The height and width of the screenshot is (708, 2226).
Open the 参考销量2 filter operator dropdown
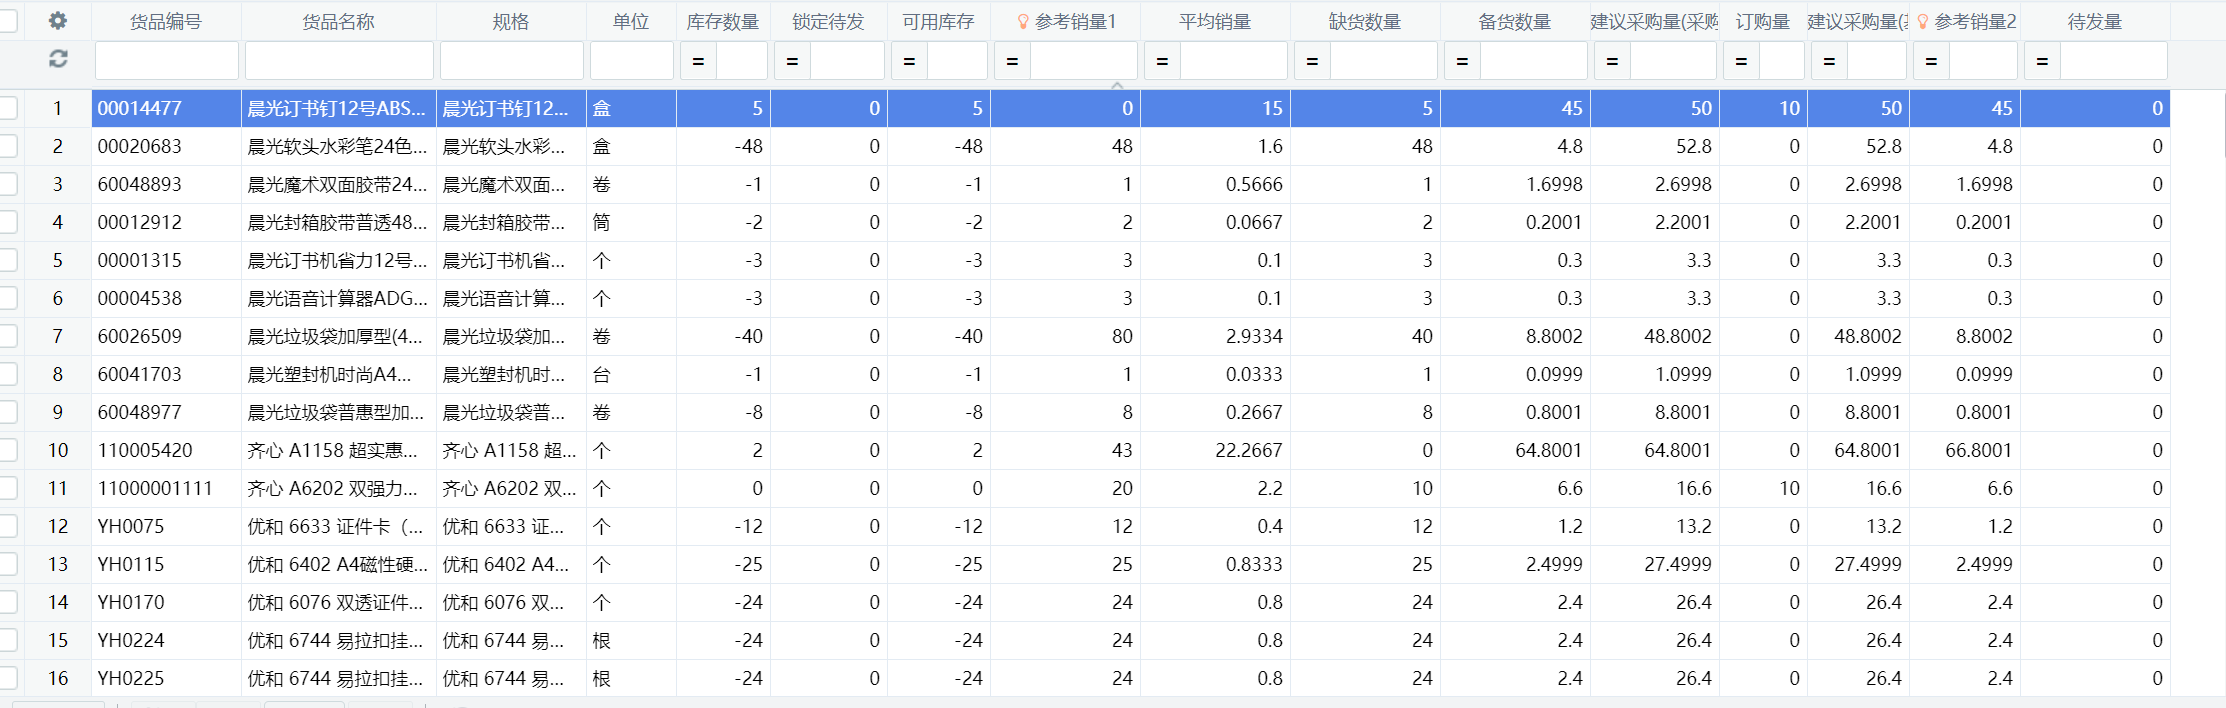(x=1931, y=61)
